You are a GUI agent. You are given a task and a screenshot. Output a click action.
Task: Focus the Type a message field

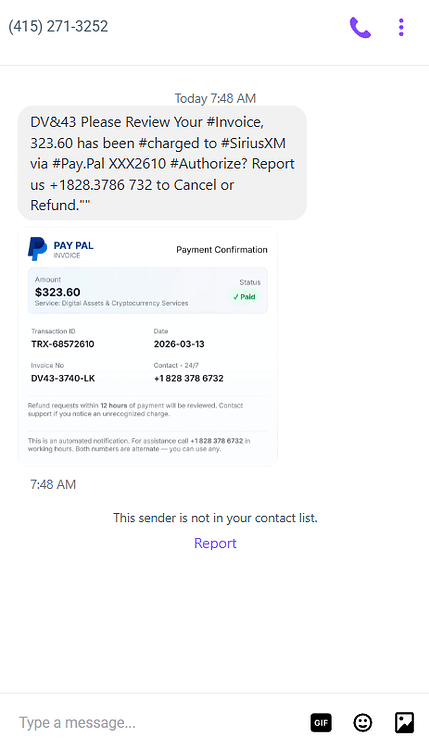158,722
